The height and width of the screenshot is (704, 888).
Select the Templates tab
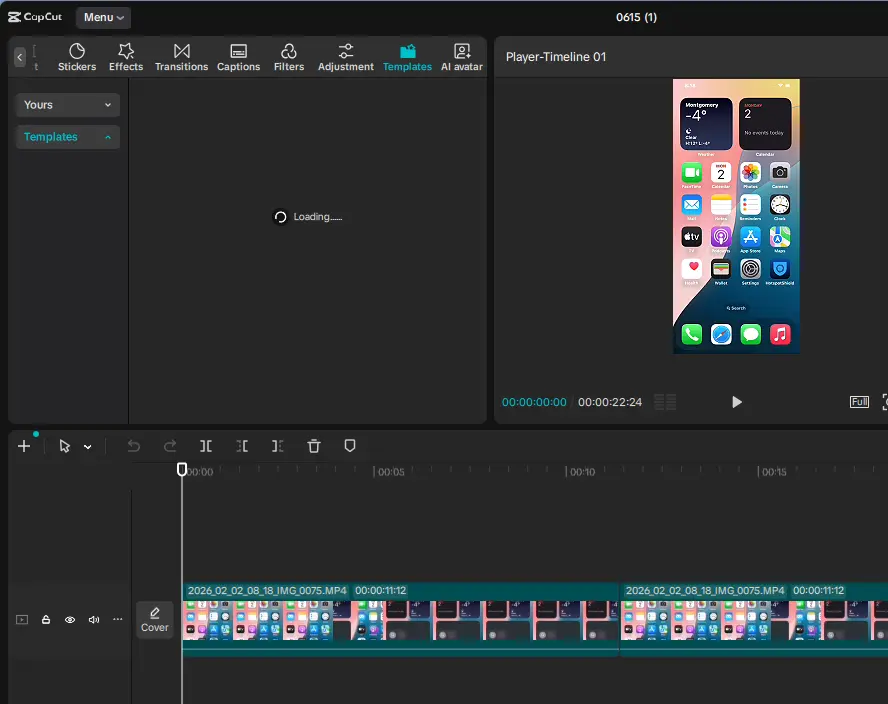pyautogui.click(x=407, y=57)
